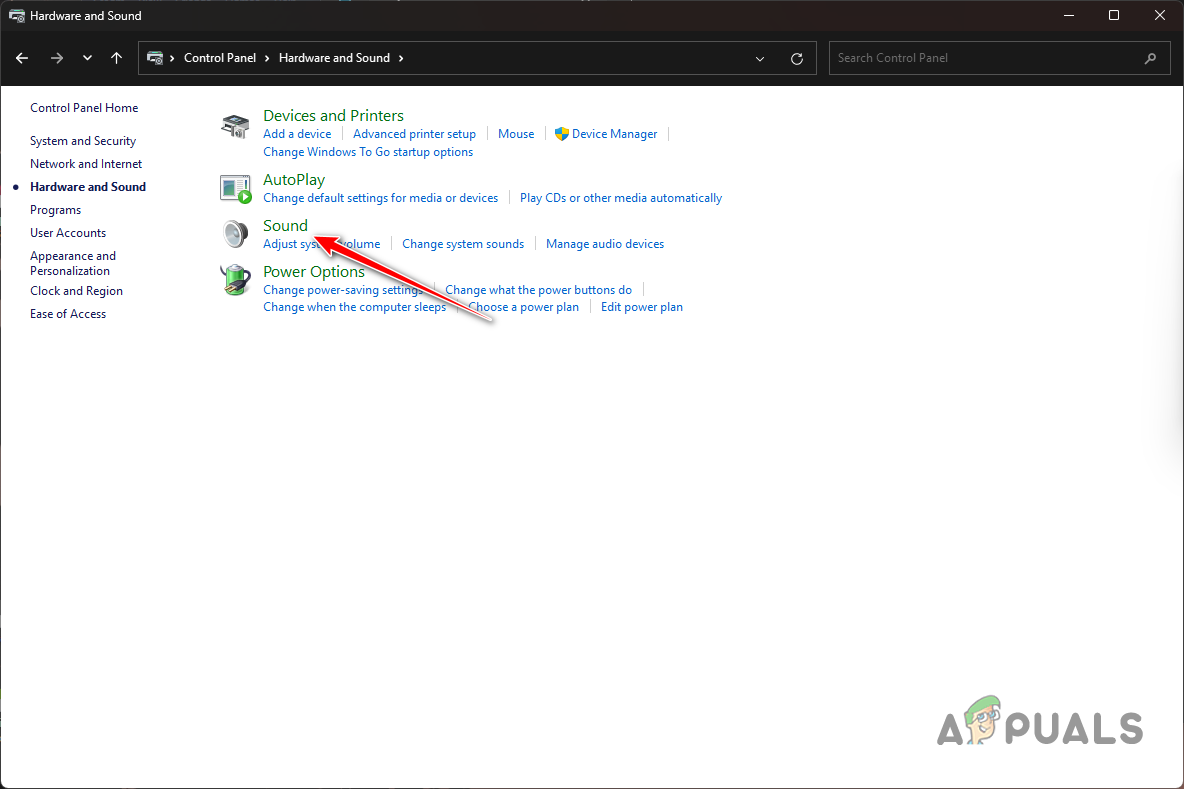
Task: Open Clock and Region category
Action: click(76, 291)
